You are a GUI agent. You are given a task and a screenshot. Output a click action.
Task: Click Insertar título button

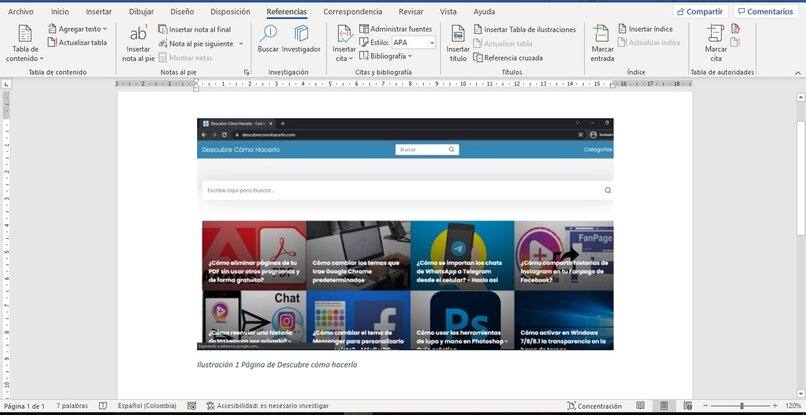point(457,44)
